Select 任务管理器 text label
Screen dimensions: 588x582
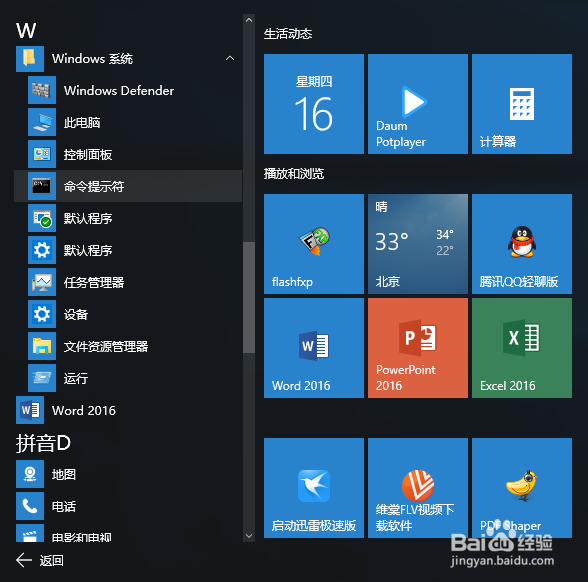(94, 282)
